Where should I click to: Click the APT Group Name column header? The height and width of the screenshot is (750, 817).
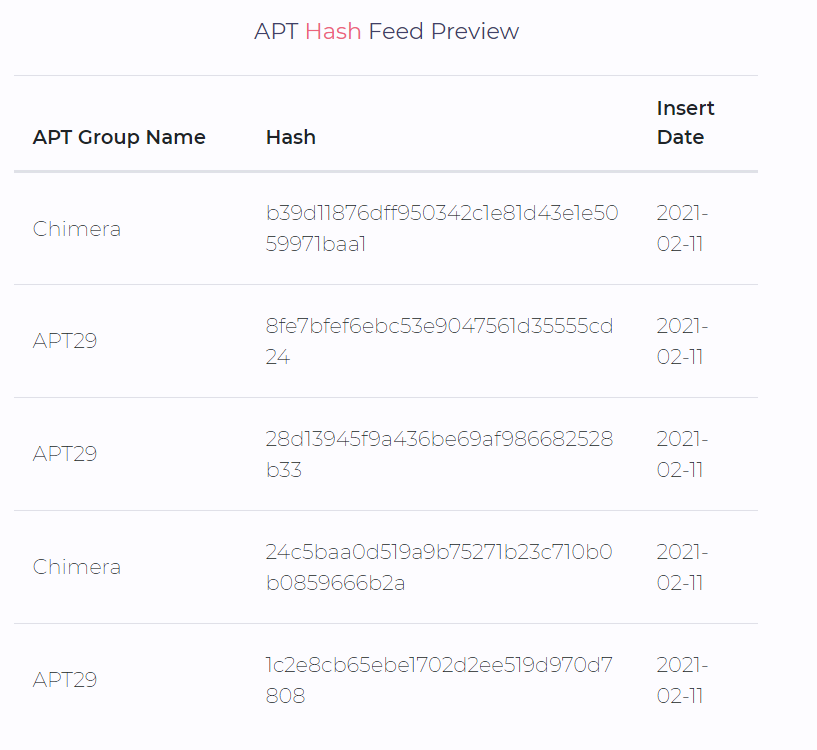[x=119, y=137]
